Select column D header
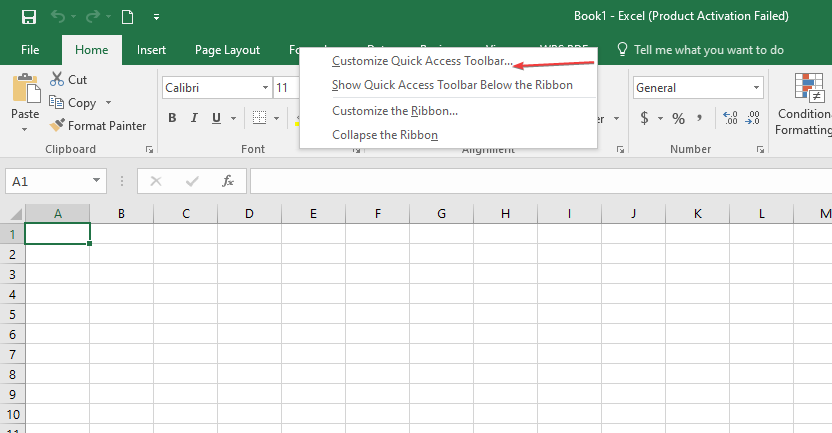832x433 pixels. (249, 213)
